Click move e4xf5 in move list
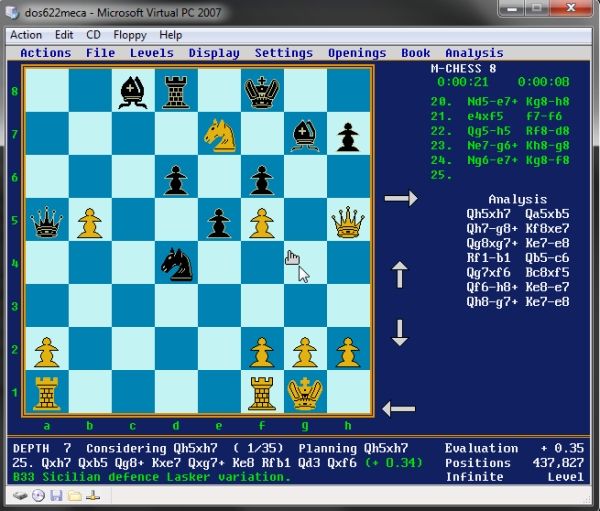The image size is (600, 511). (485, 116)
